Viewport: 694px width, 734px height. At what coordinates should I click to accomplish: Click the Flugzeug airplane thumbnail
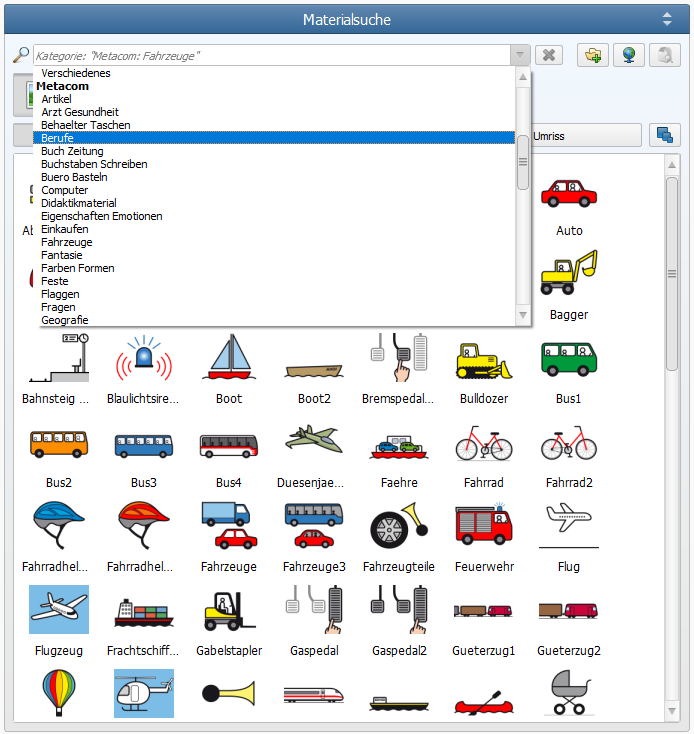(59, 613)
